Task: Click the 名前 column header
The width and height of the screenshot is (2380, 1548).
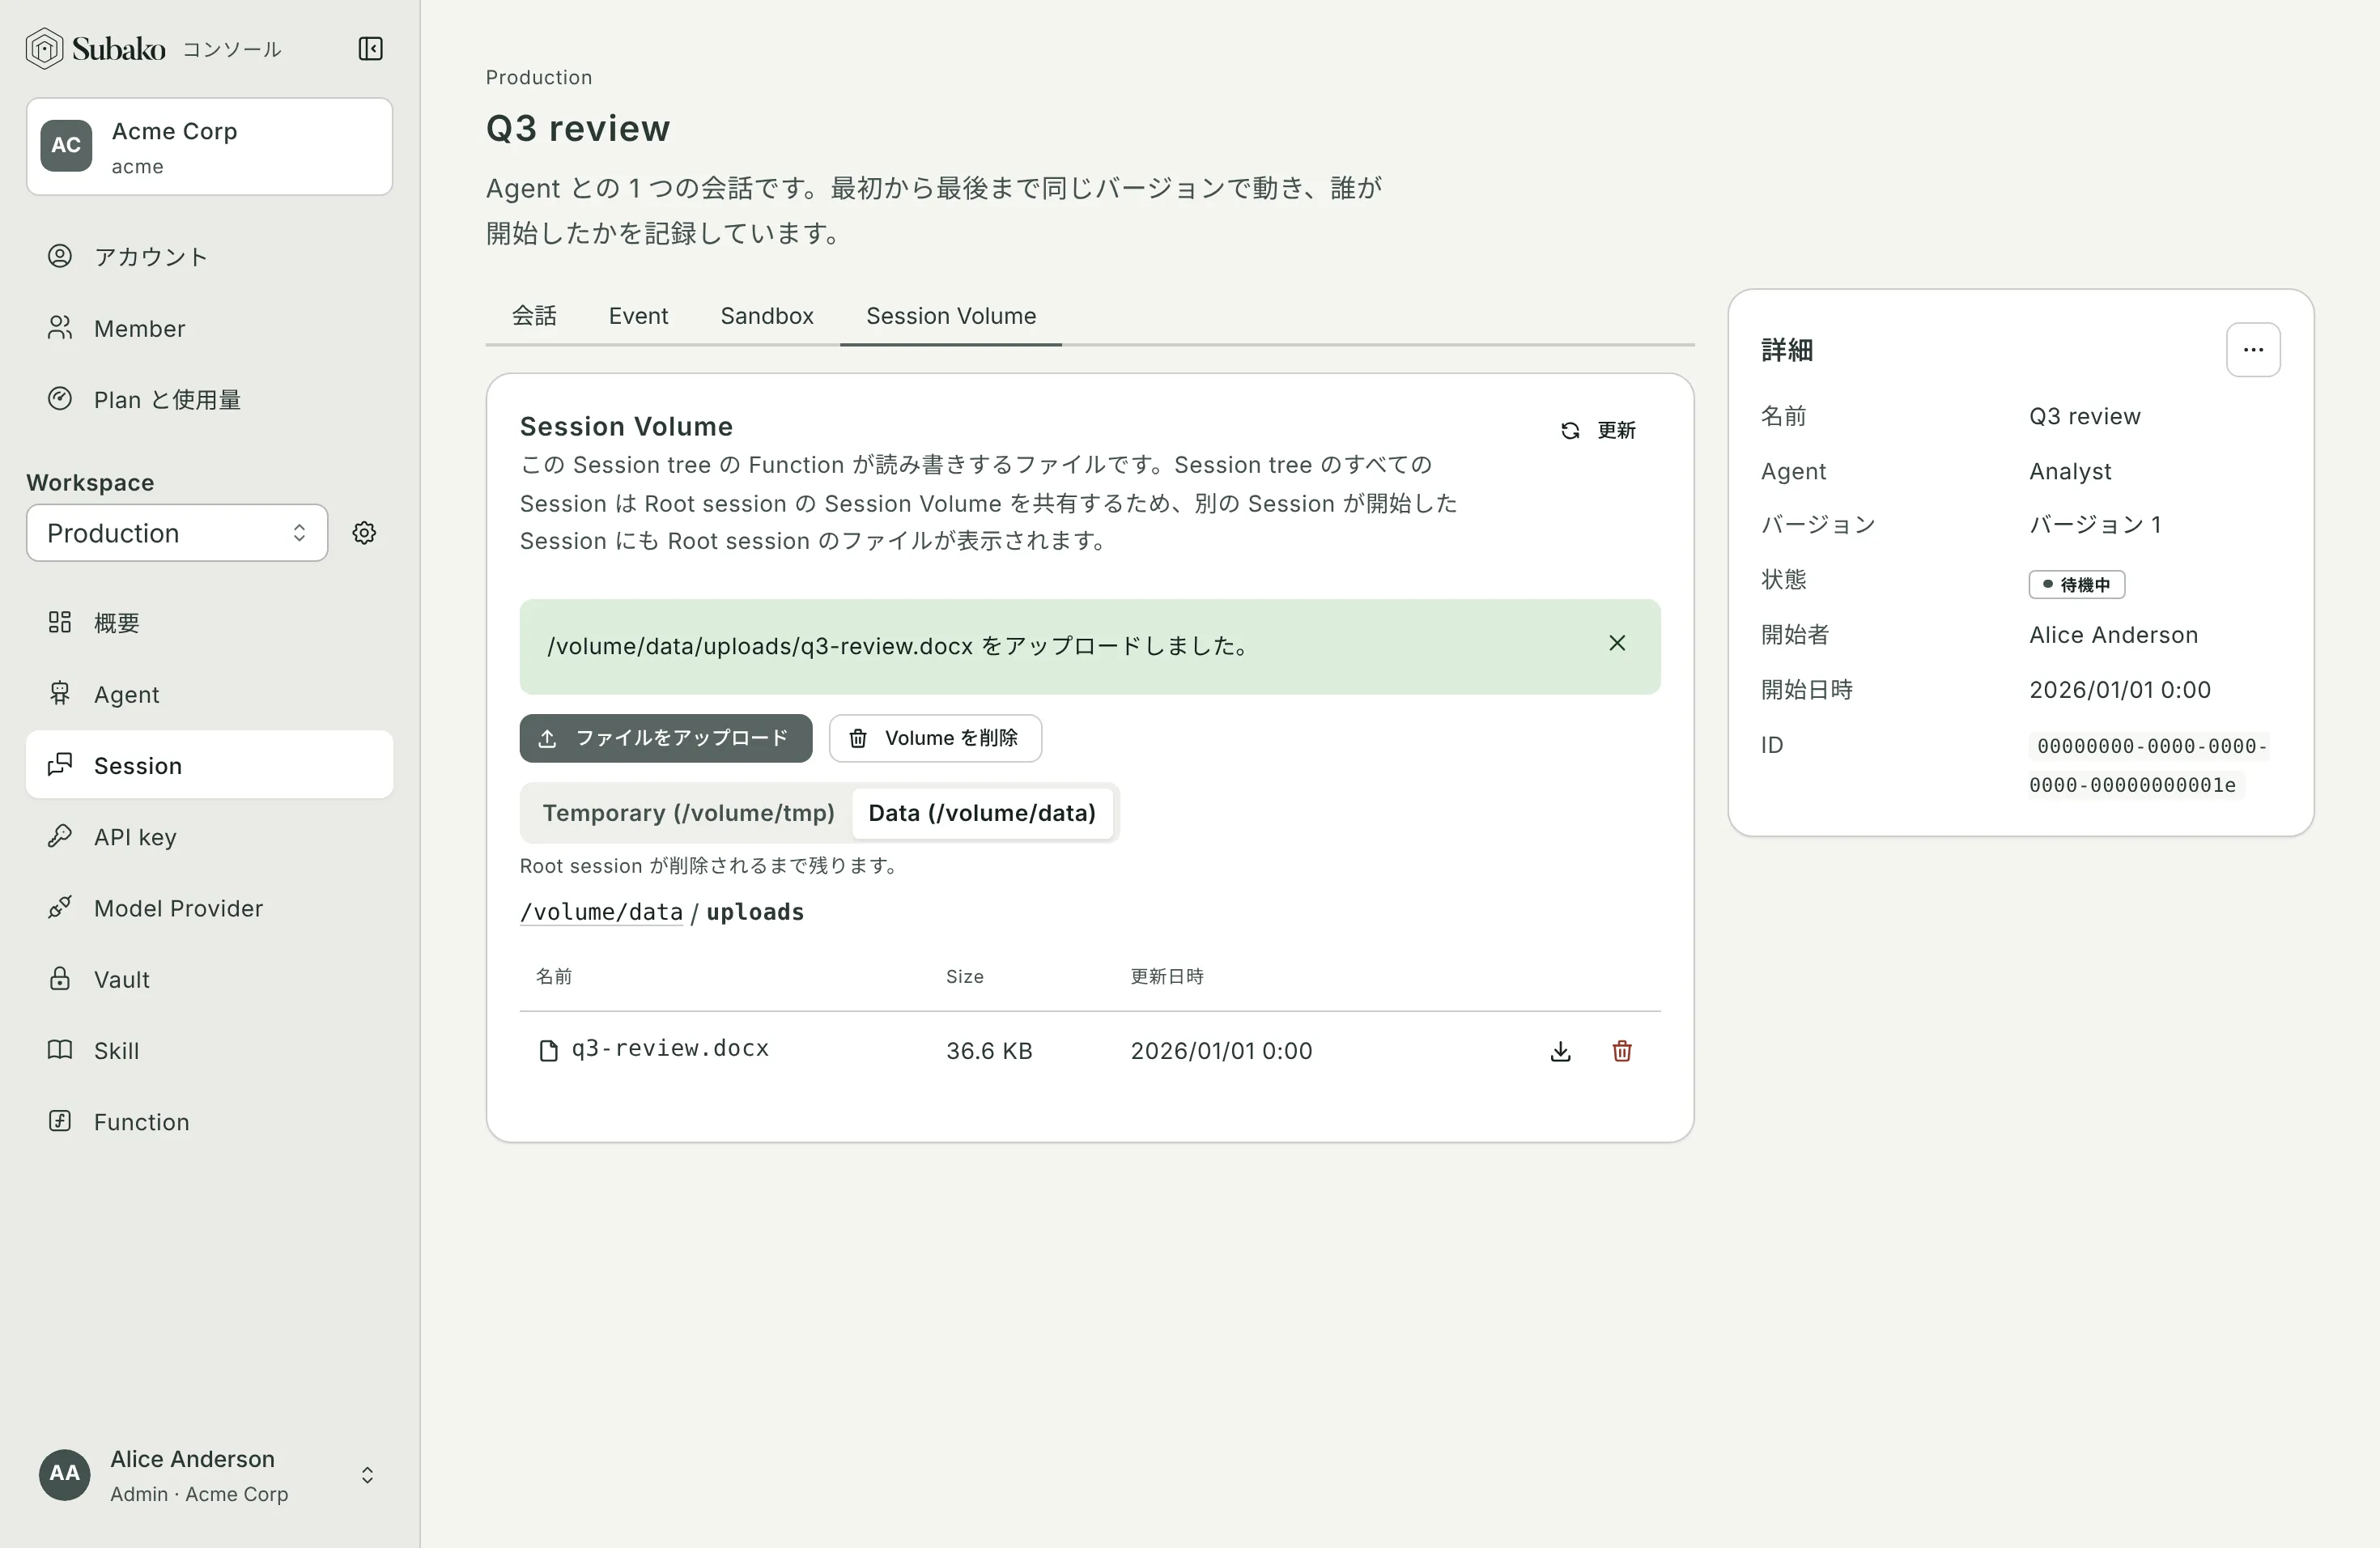Action: 554,976
